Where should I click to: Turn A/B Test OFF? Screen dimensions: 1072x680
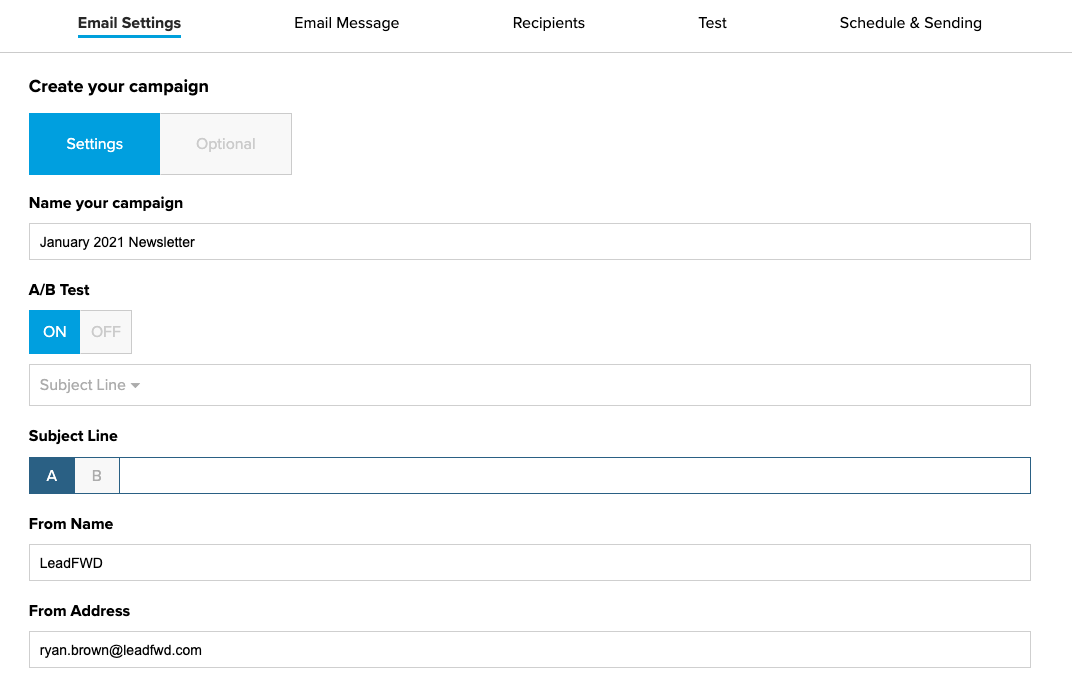tap(106, 332)
